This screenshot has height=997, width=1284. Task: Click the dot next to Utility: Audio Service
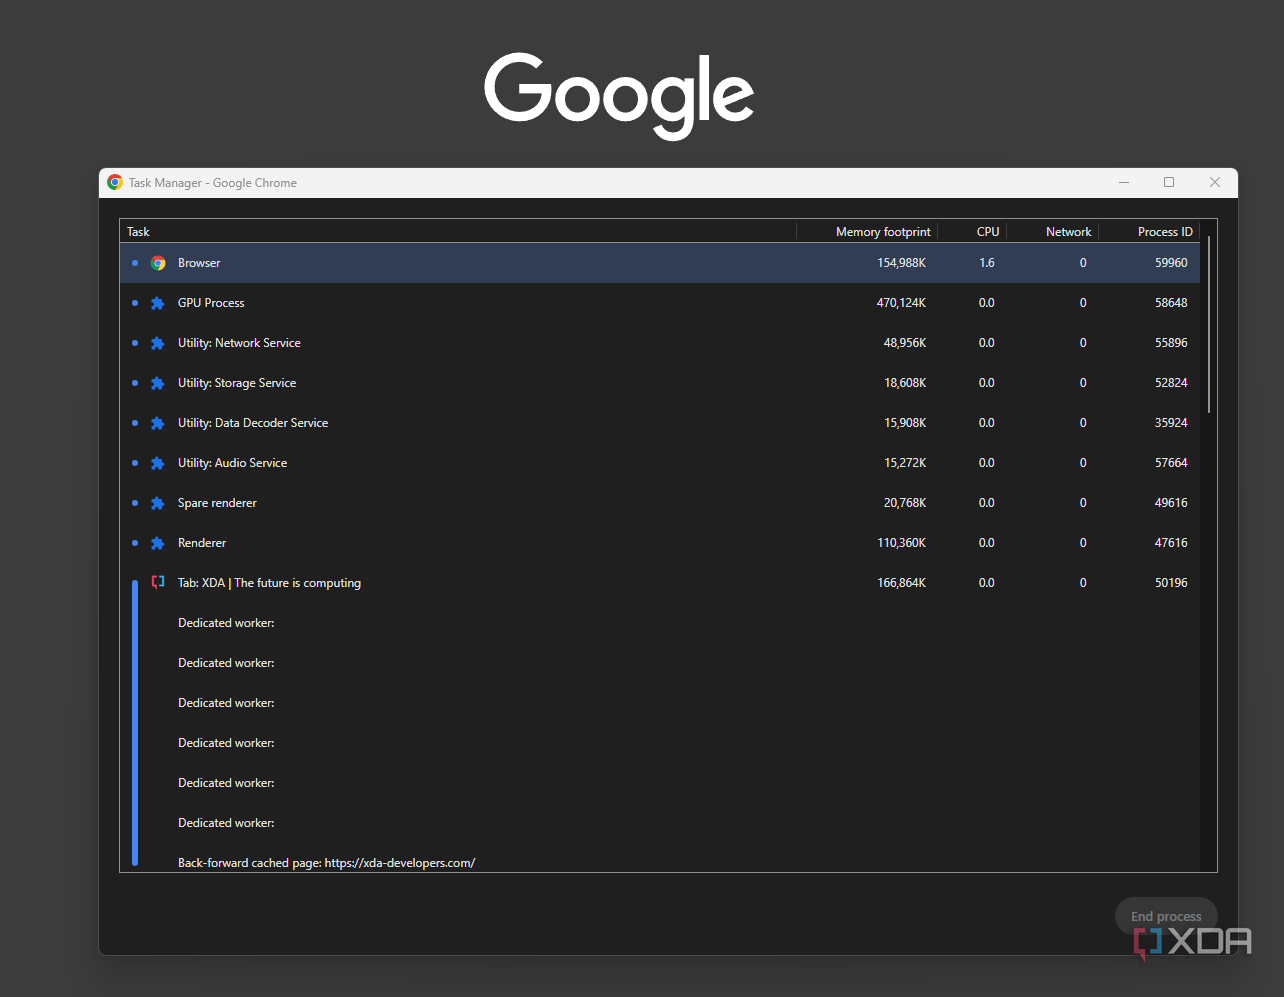tap(135, 462)
